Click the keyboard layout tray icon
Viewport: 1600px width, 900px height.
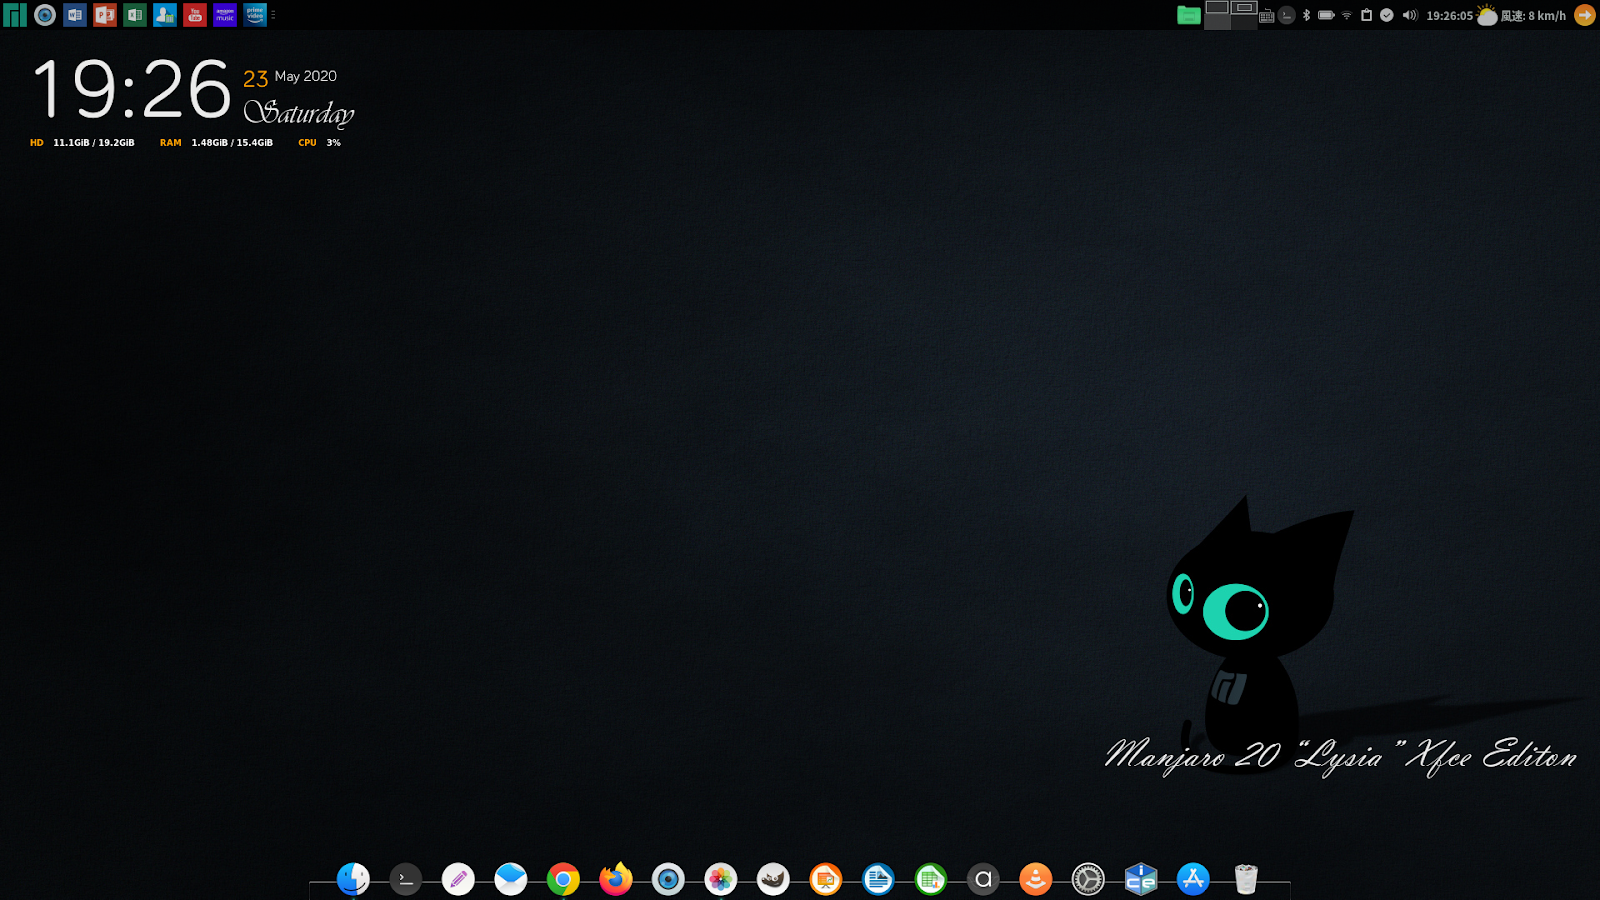click(1267, 15)
